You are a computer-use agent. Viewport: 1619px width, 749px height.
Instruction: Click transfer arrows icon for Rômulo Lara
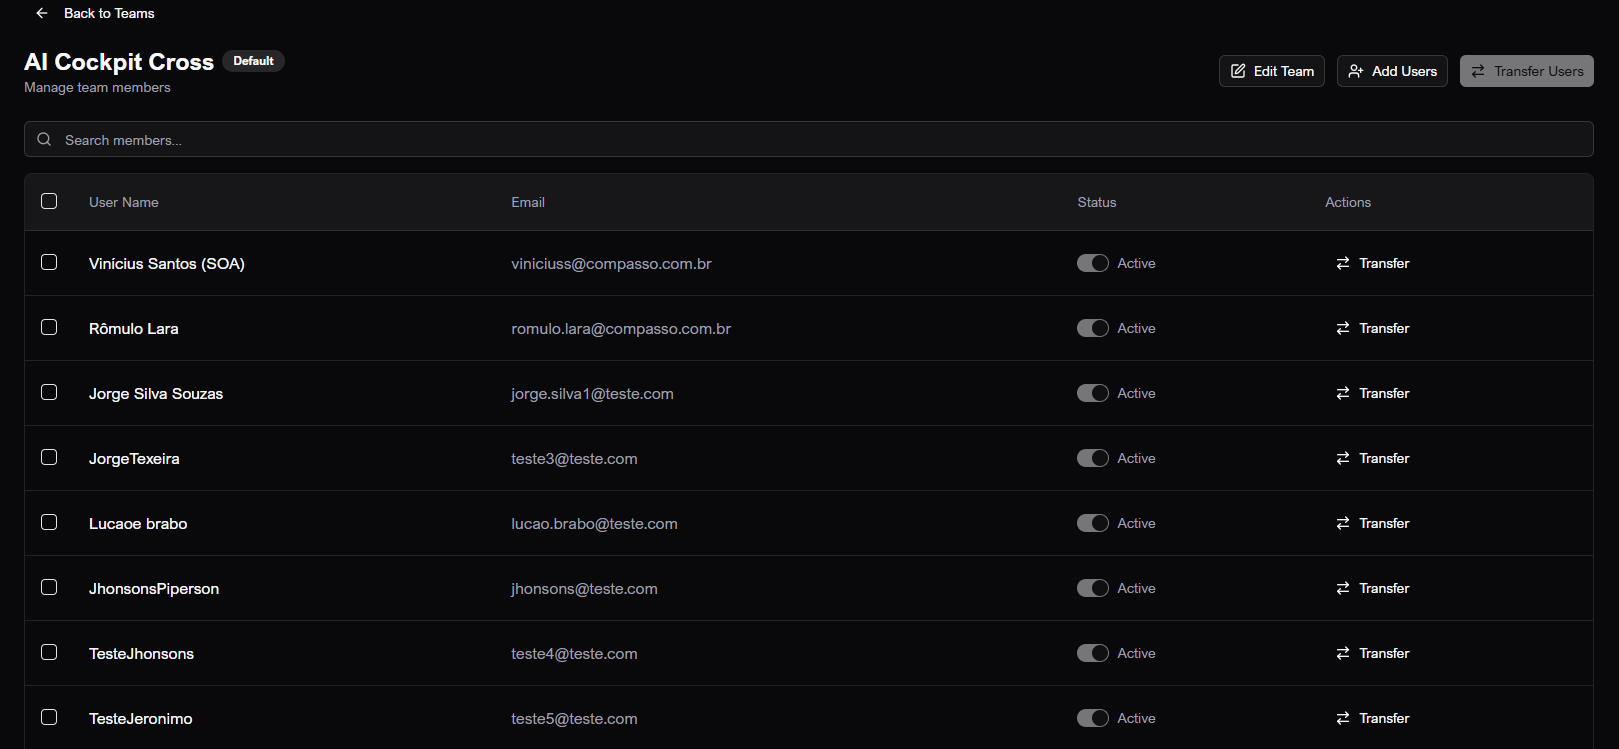pyautogui.click(x=1343, y=328)
